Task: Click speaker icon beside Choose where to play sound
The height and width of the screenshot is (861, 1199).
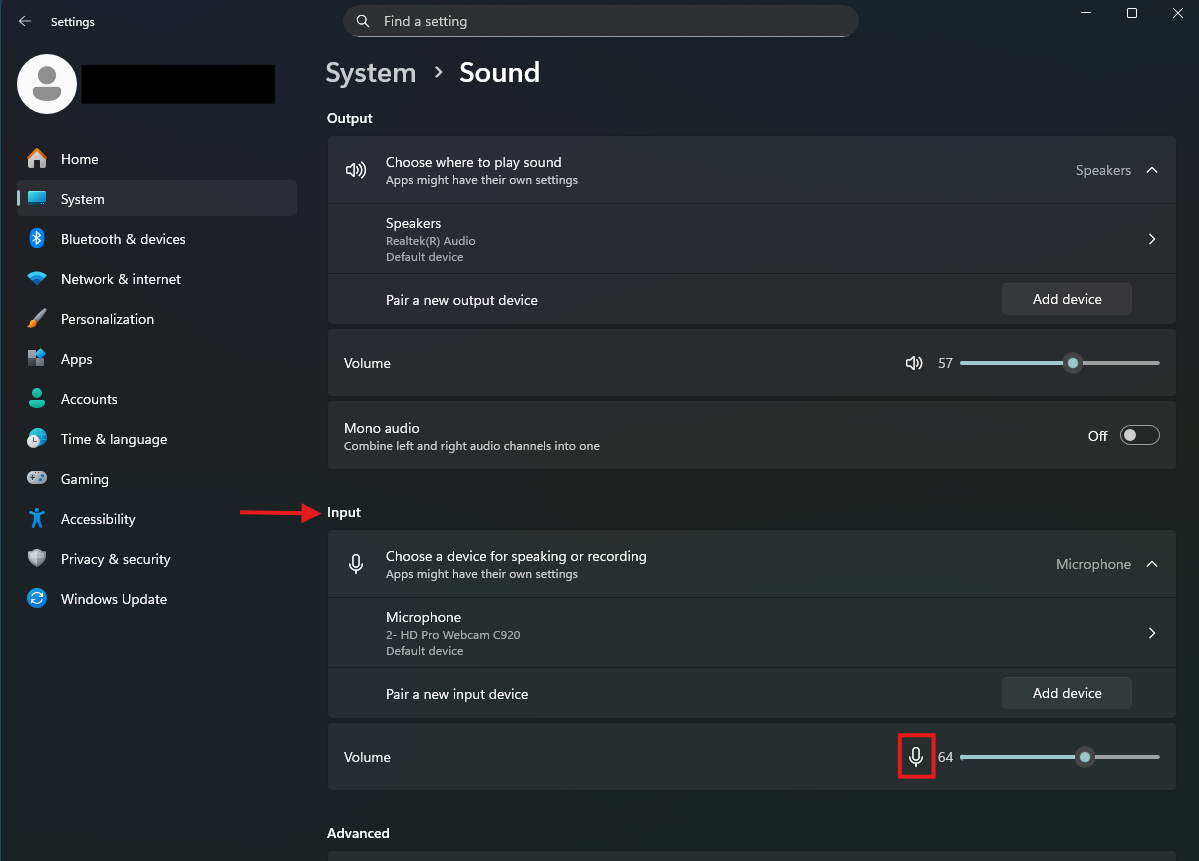Action: point(356,170)
